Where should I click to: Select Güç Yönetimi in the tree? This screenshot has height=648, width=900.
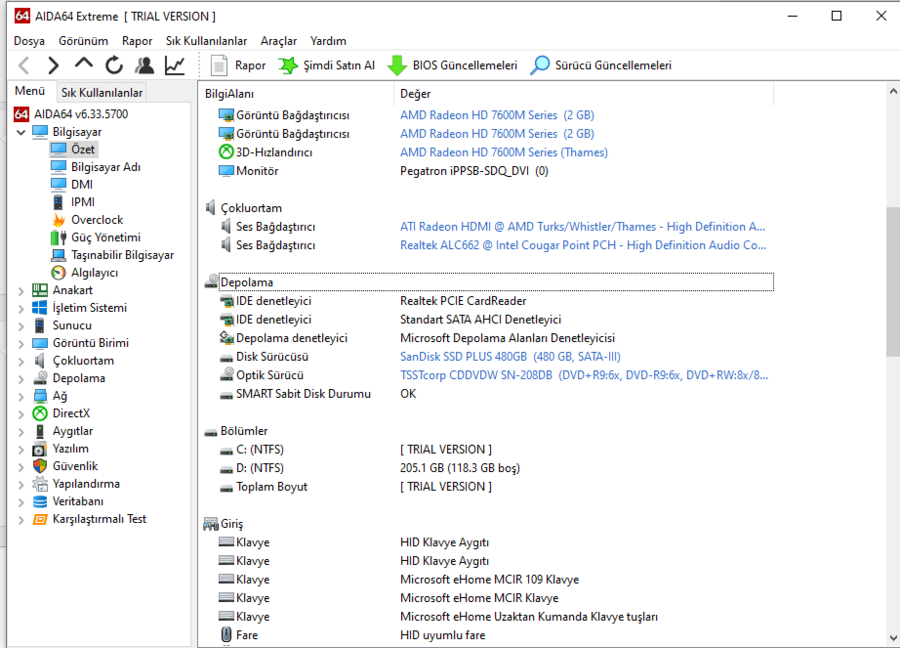pos(105,238)
